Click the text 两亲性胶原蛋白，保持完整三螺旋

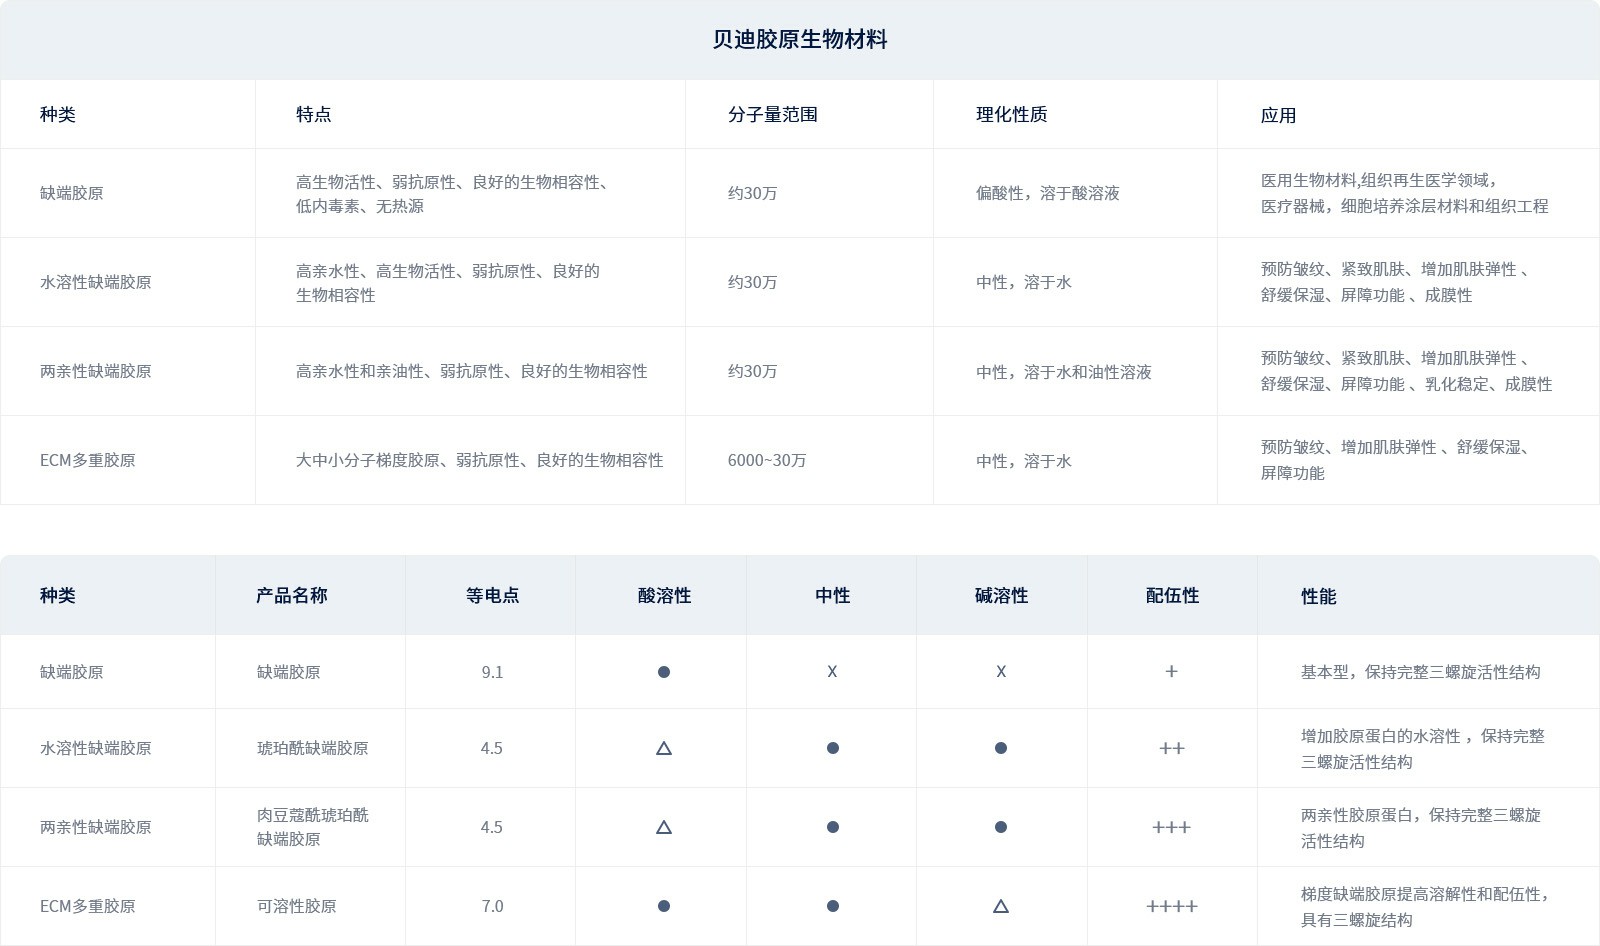pyautogui.click(x=1420, y=815)
